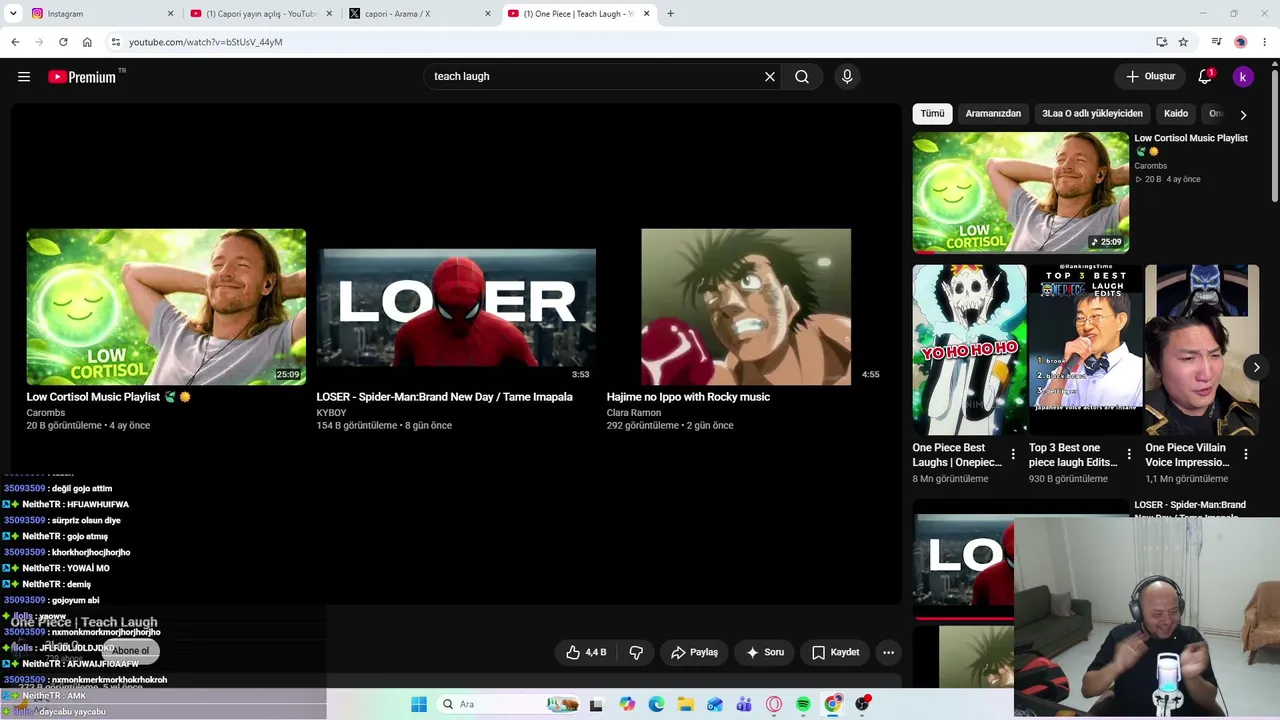The height and width of the screenshot is (720, 1280).
Task: Open the Chrome home page button
Action: click(87, 42)
